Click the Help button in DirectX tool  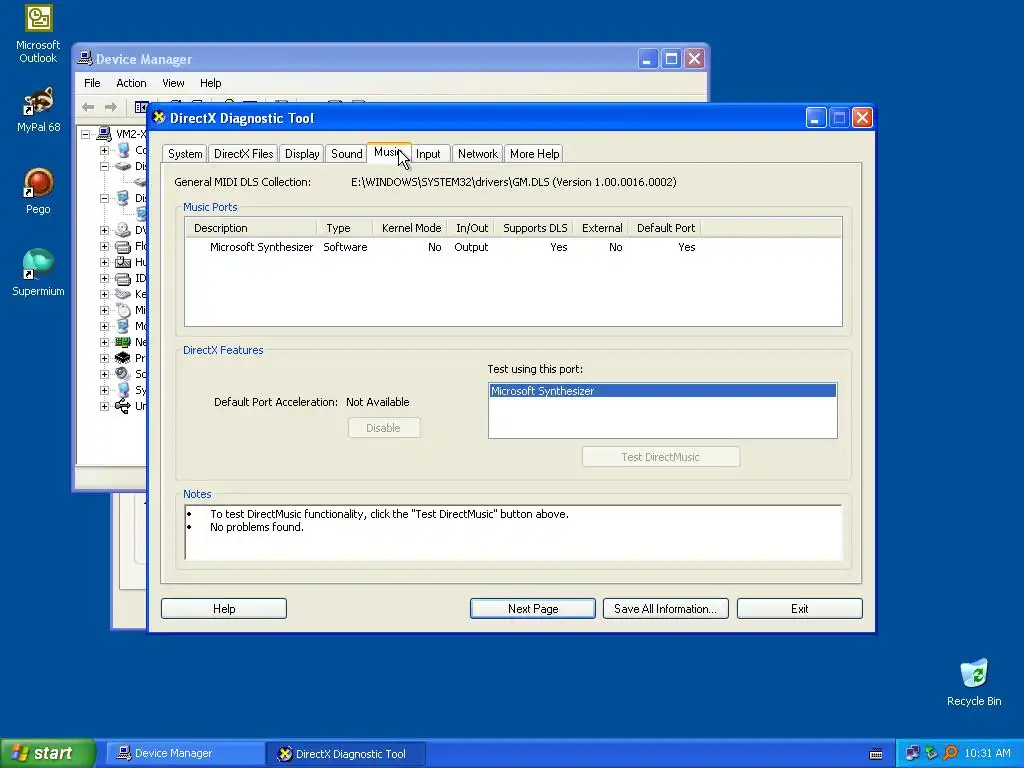(224, 609)
